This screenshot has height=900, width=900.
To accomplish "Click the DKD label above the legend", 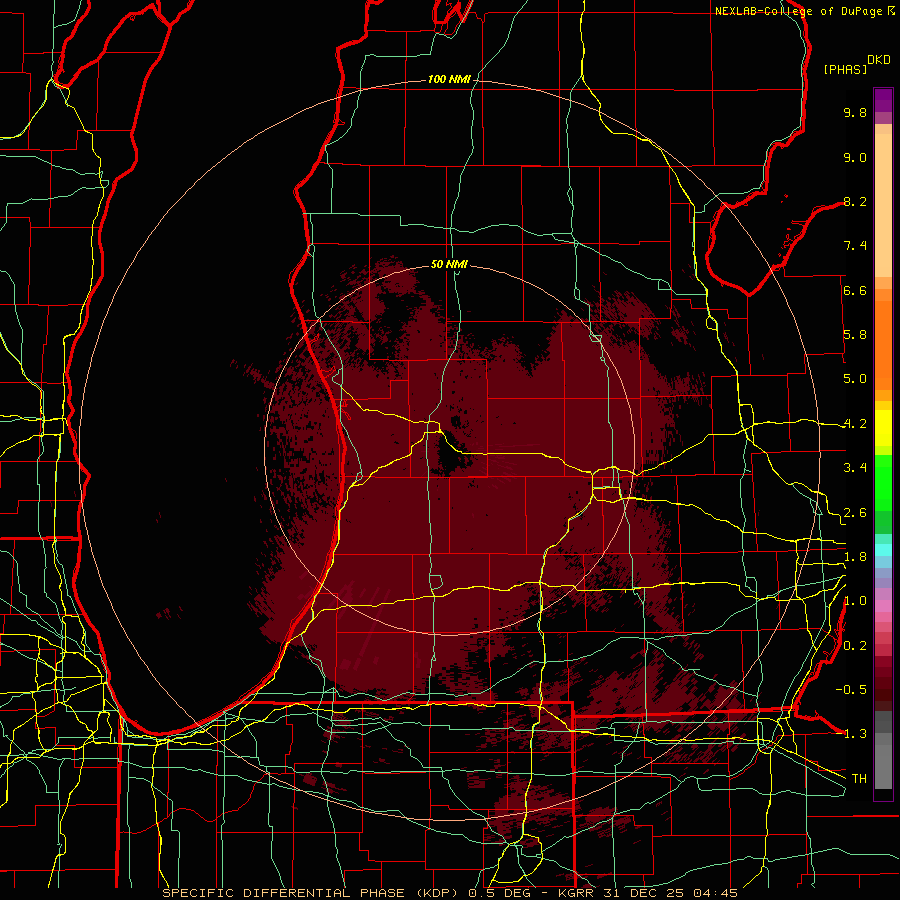I will click(x=879, y=60).
